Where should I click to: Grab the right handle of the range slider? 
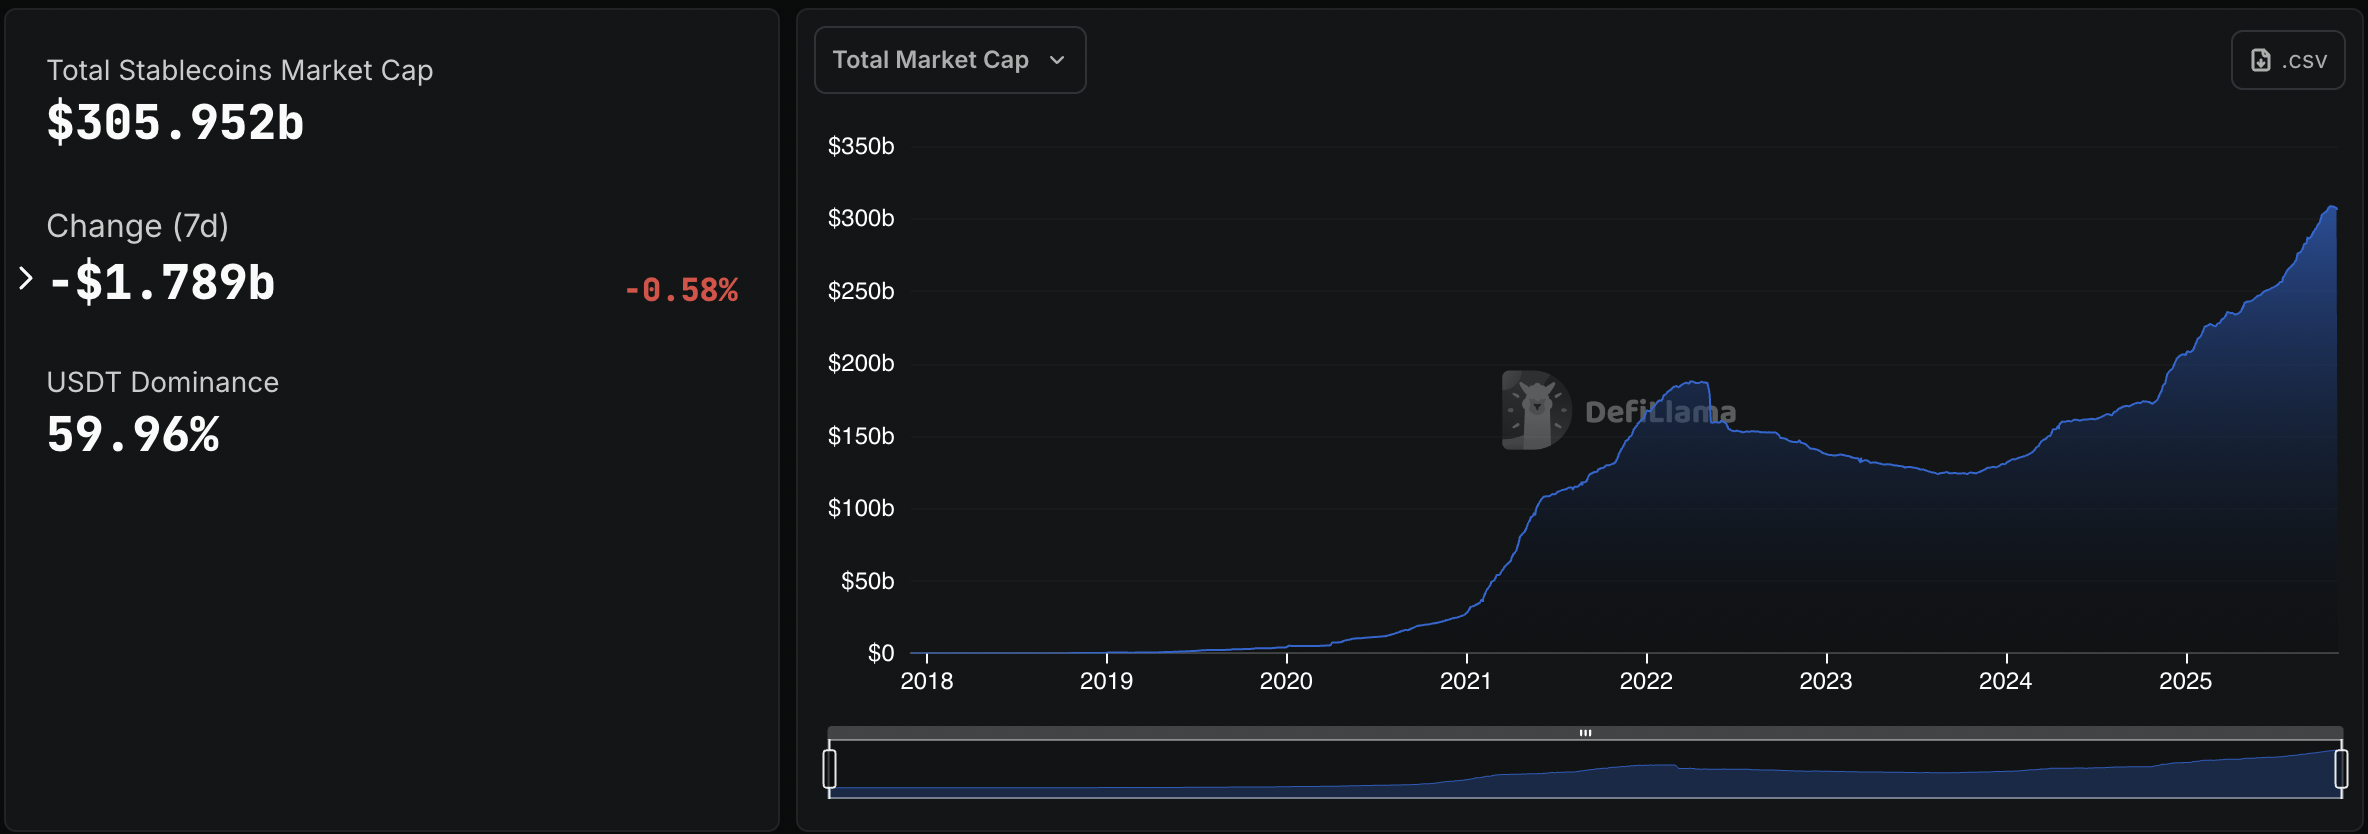[2341, 769]
